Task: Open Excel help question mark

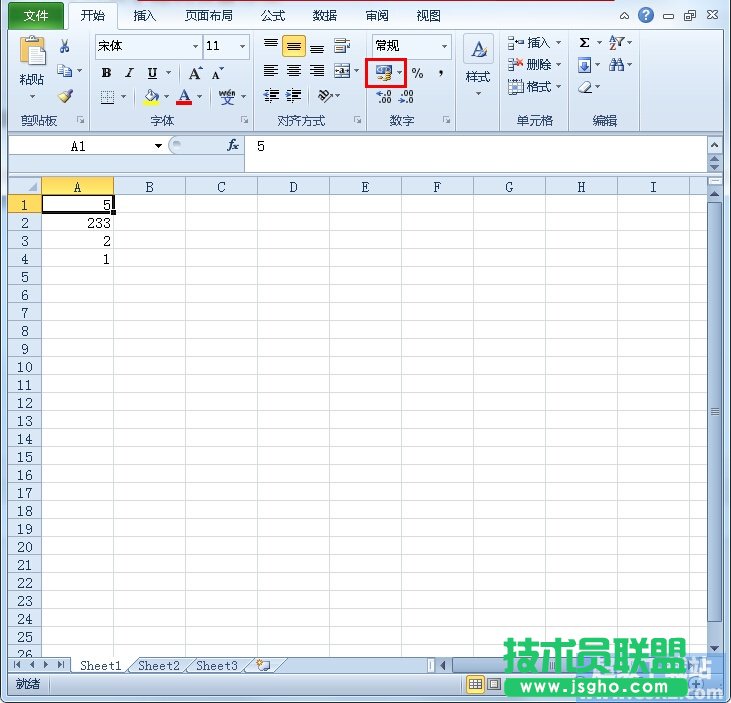Action: [646, 15]
